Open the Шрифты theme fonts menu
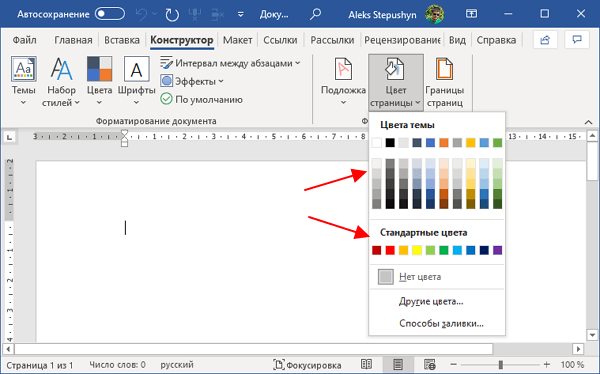Image resolution: width=600 pixels, height=374 pixels. (x=137, y=81)
